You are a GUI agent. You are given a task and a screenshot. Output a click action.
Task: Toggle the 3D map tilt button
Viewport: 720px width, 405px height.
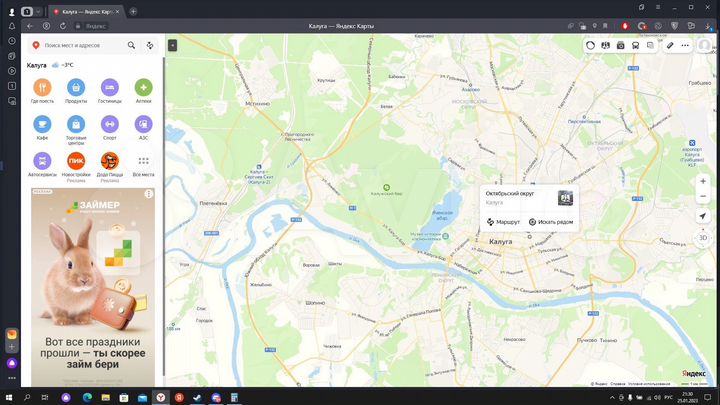[703, 238]
